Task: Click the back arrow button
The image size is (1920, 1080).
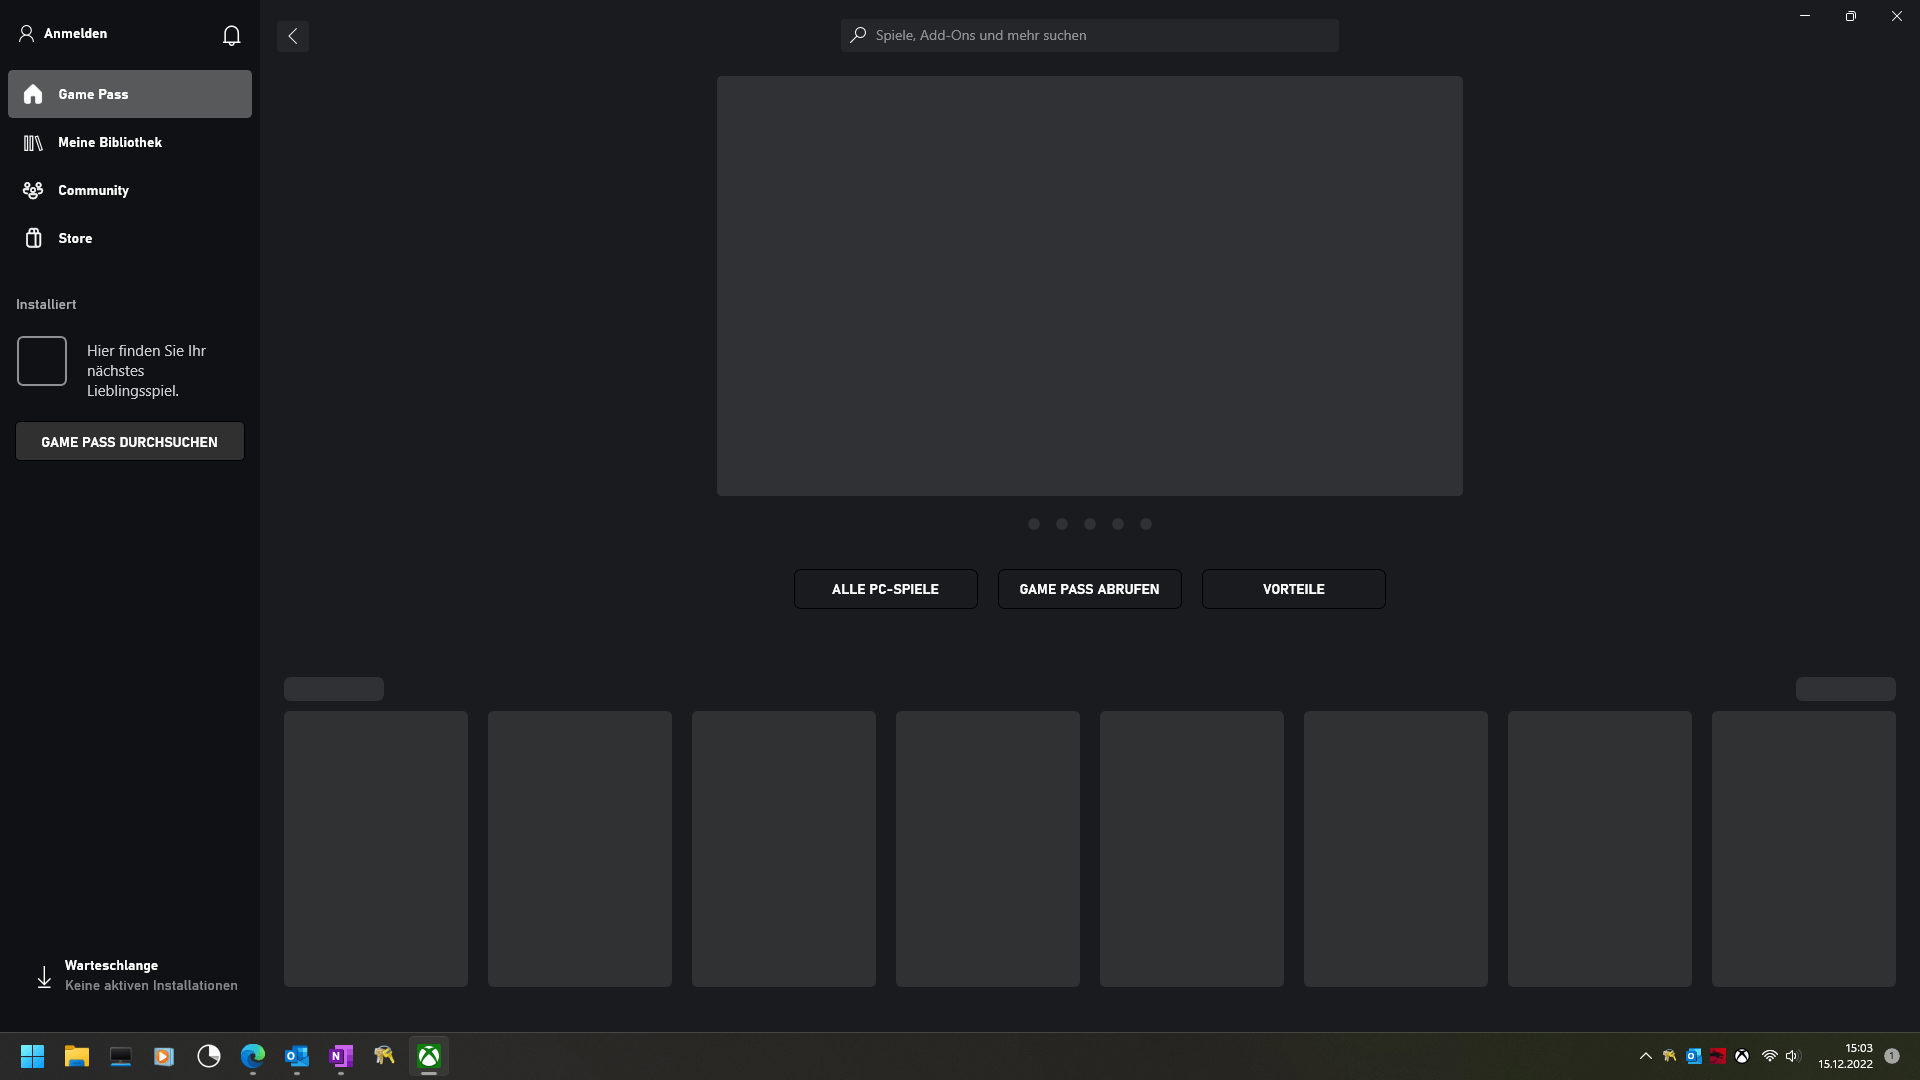Action: 293,36
